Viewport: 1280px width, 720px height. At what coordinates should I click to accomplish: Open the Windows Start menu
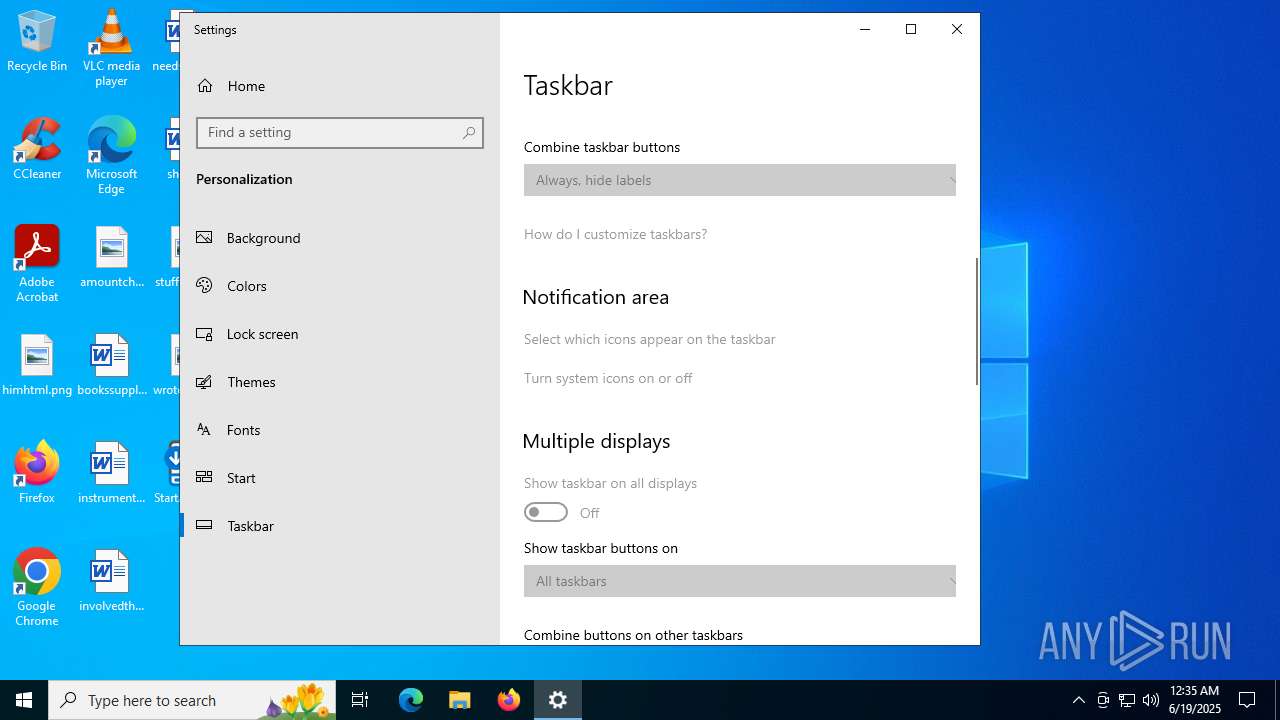24,700
